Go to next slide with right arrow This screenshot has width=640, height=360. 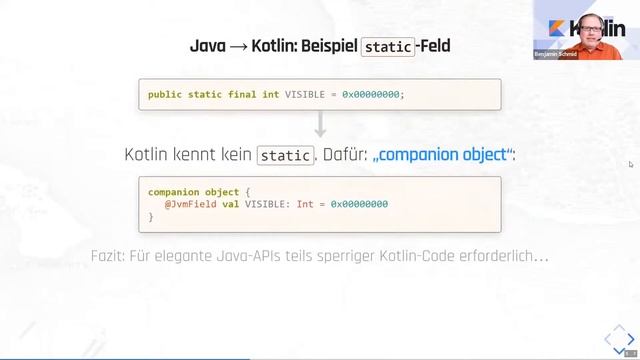click(x=631, y=338)
